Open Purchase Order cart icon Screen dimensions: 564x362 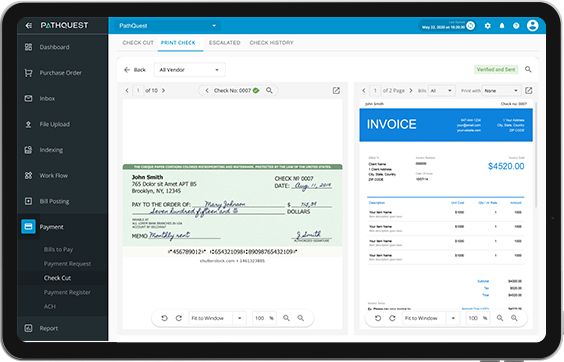[28, 73]
